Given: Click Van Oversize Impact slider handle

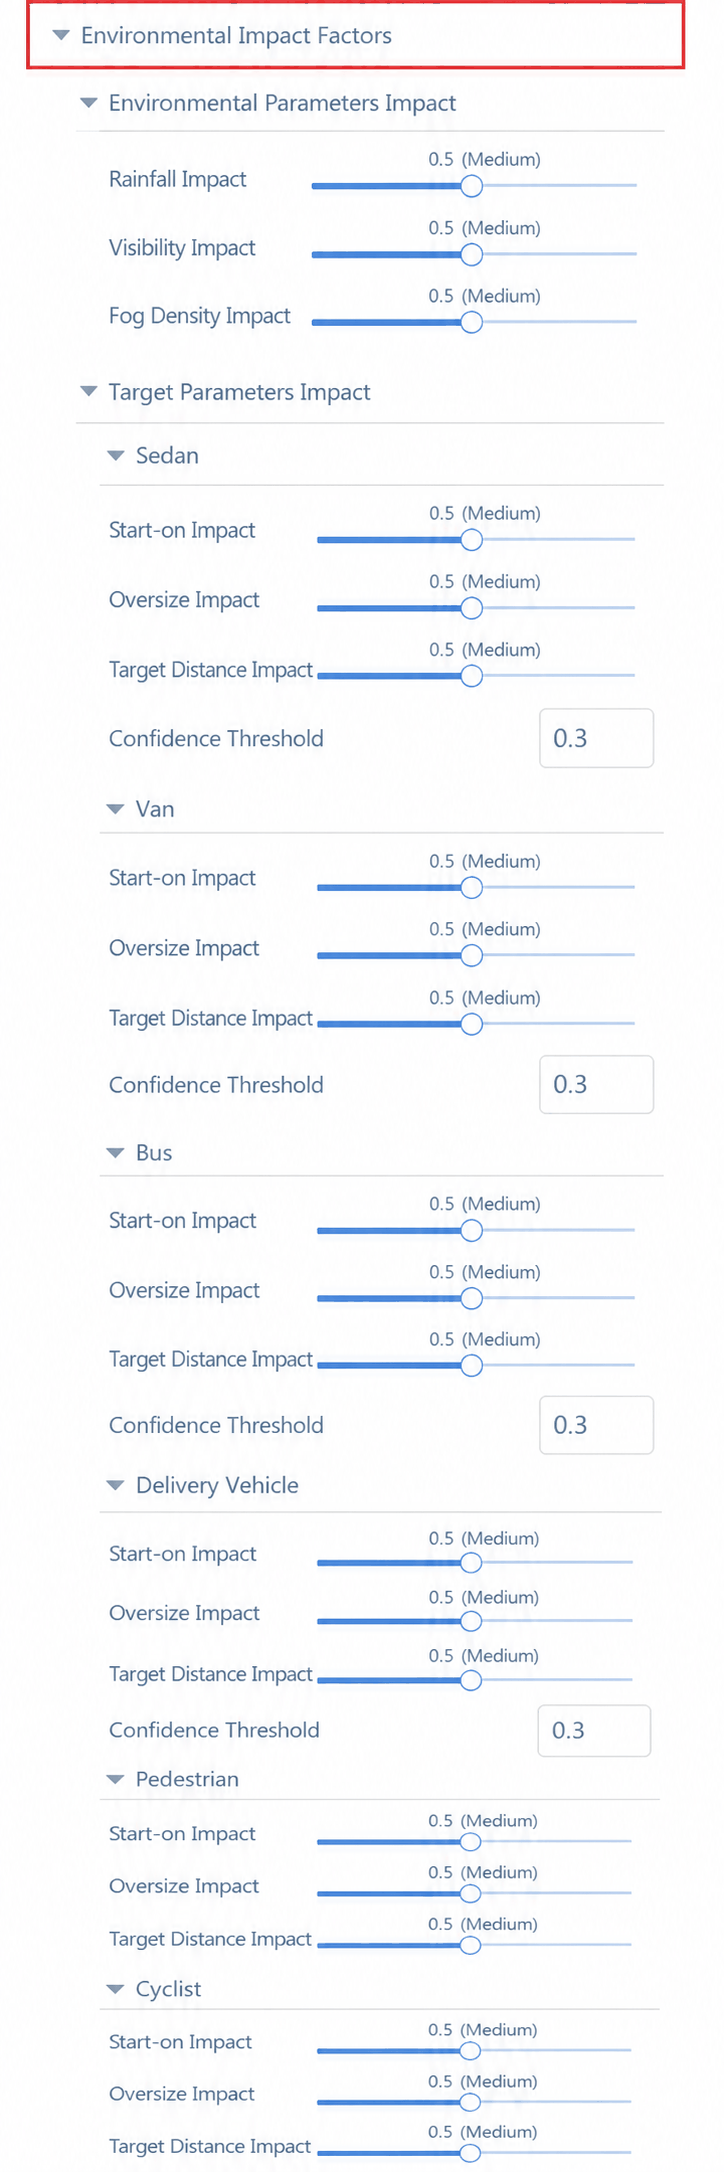Looking at the screenshot, I should coord(471,956).
